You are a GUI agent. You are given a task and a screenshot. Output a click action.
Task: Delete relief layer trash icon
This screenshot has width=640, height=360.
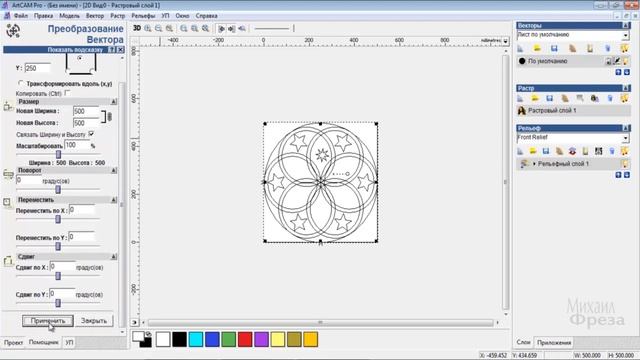point(611,151)
